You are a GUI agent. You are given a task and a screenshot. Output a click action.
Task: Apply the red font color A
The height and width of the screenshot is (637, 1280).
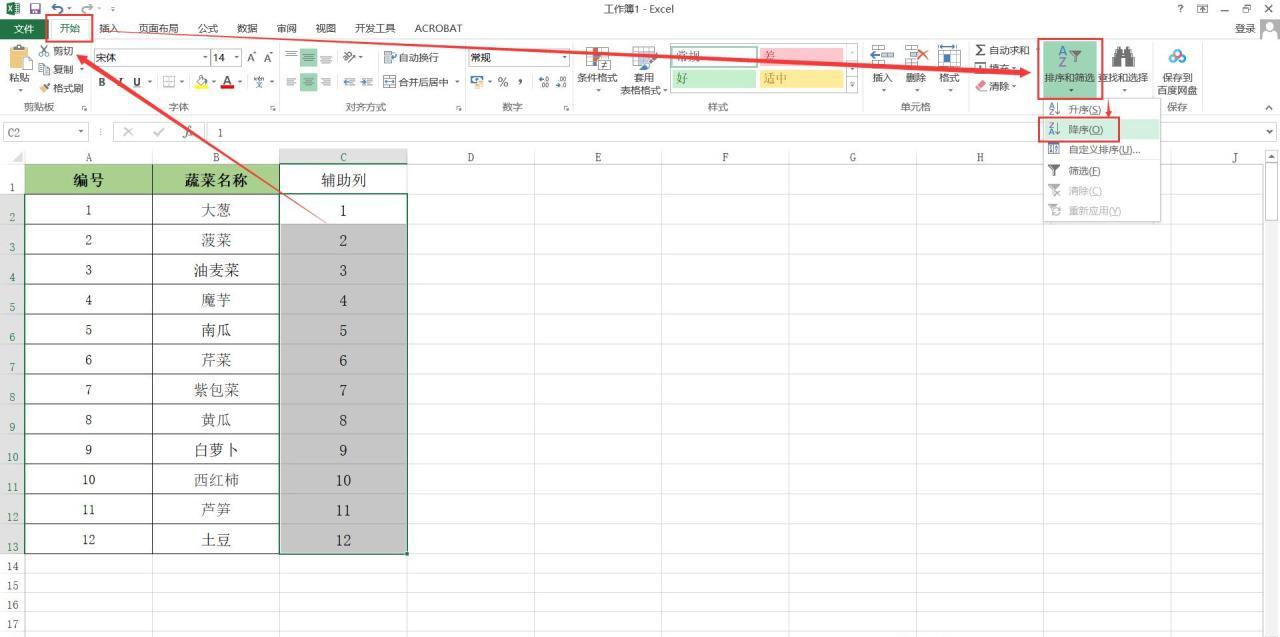(228, 82)
